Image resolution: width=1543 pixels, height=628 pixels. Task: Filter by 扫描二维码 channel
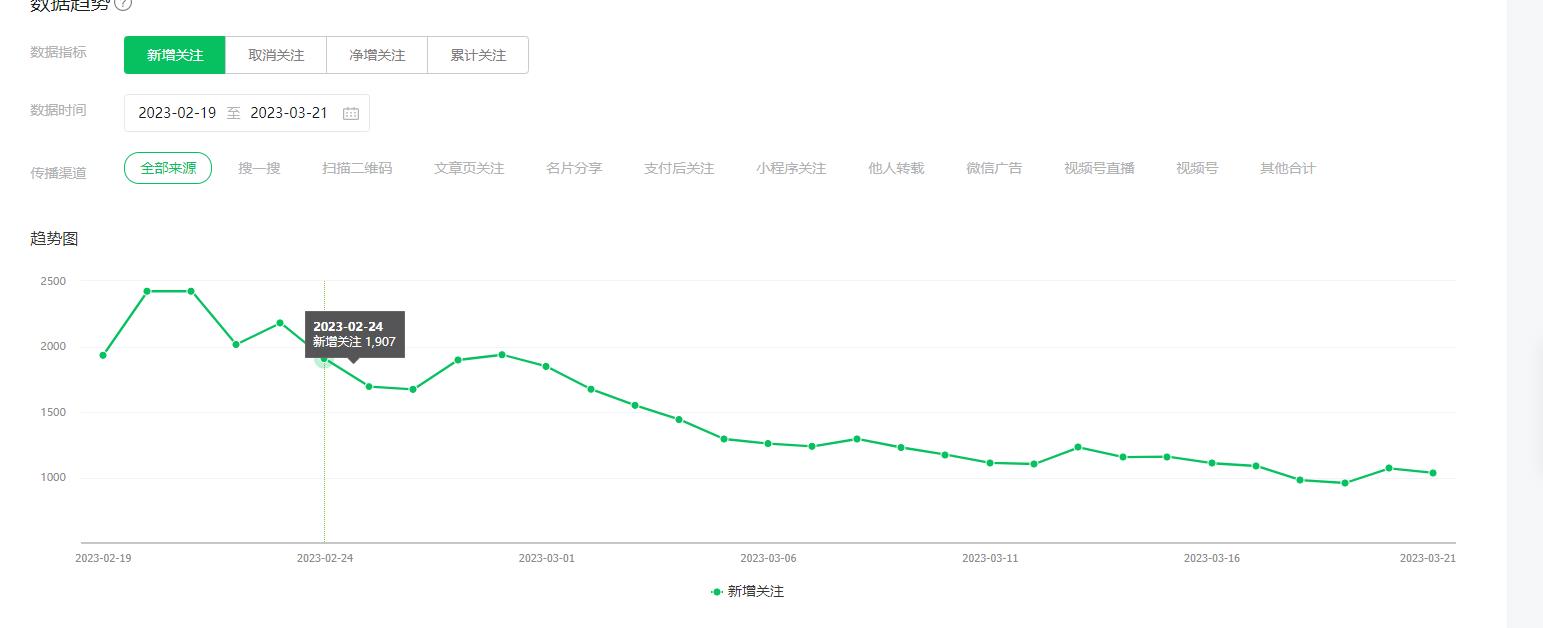click(357, 168)
